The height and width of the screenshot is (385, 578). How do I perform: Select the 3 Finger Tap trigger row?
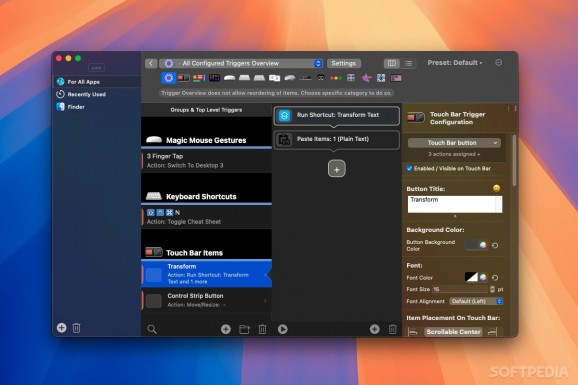coord(206,161)
